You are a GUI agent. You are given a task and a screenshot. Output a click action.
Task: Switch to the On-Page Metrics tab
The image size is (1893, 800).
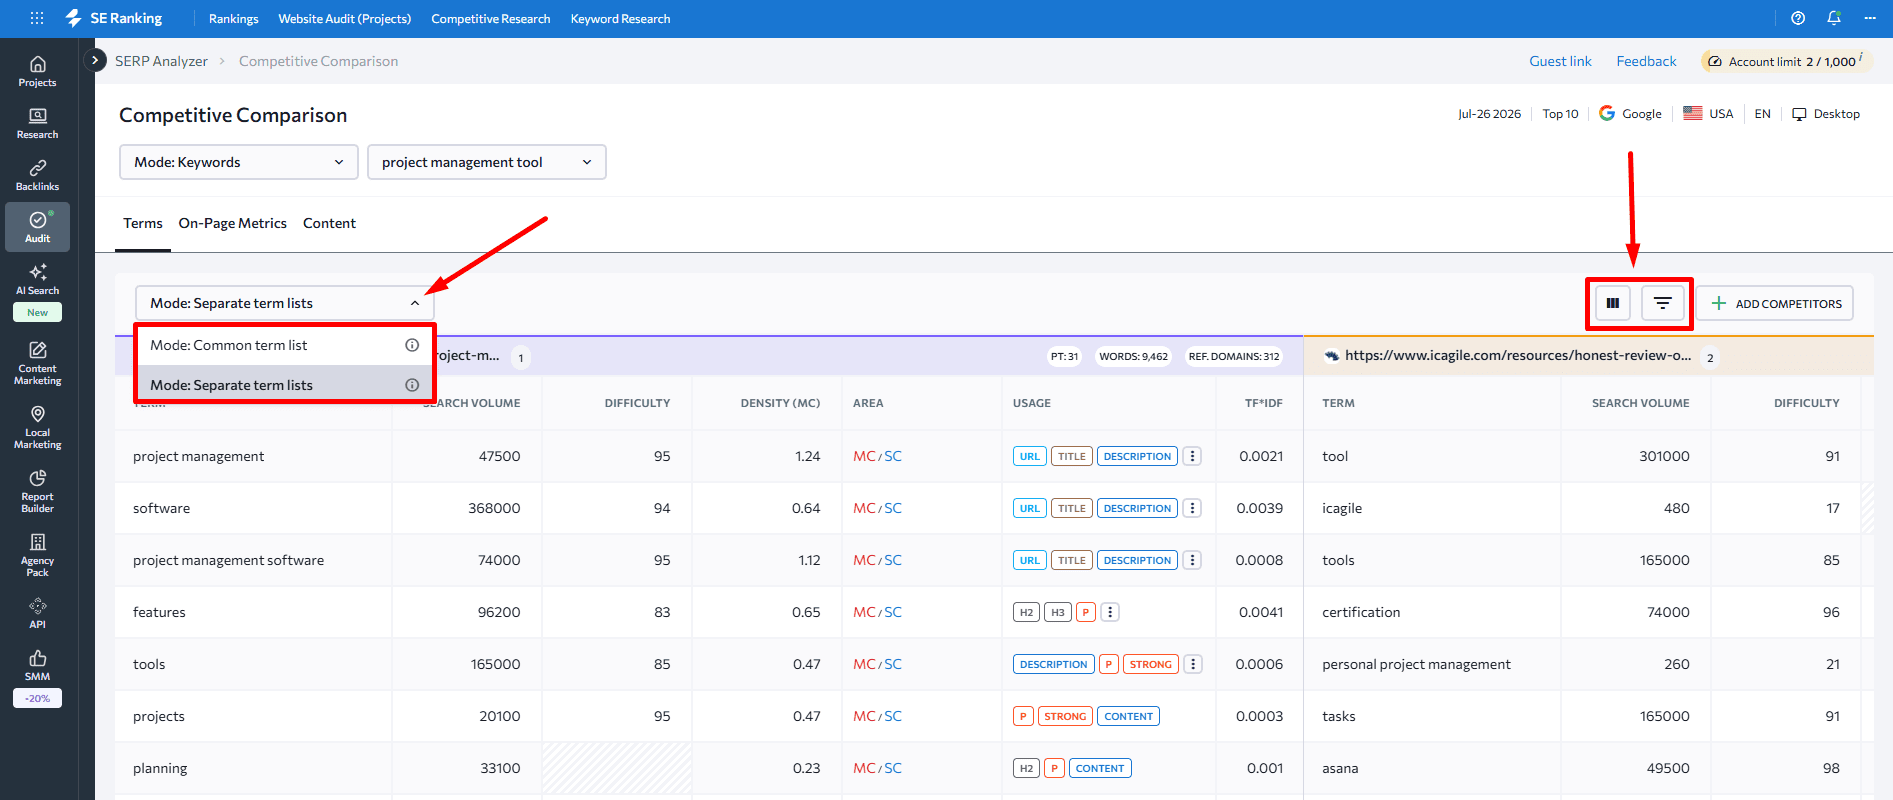tap(232, 223)
